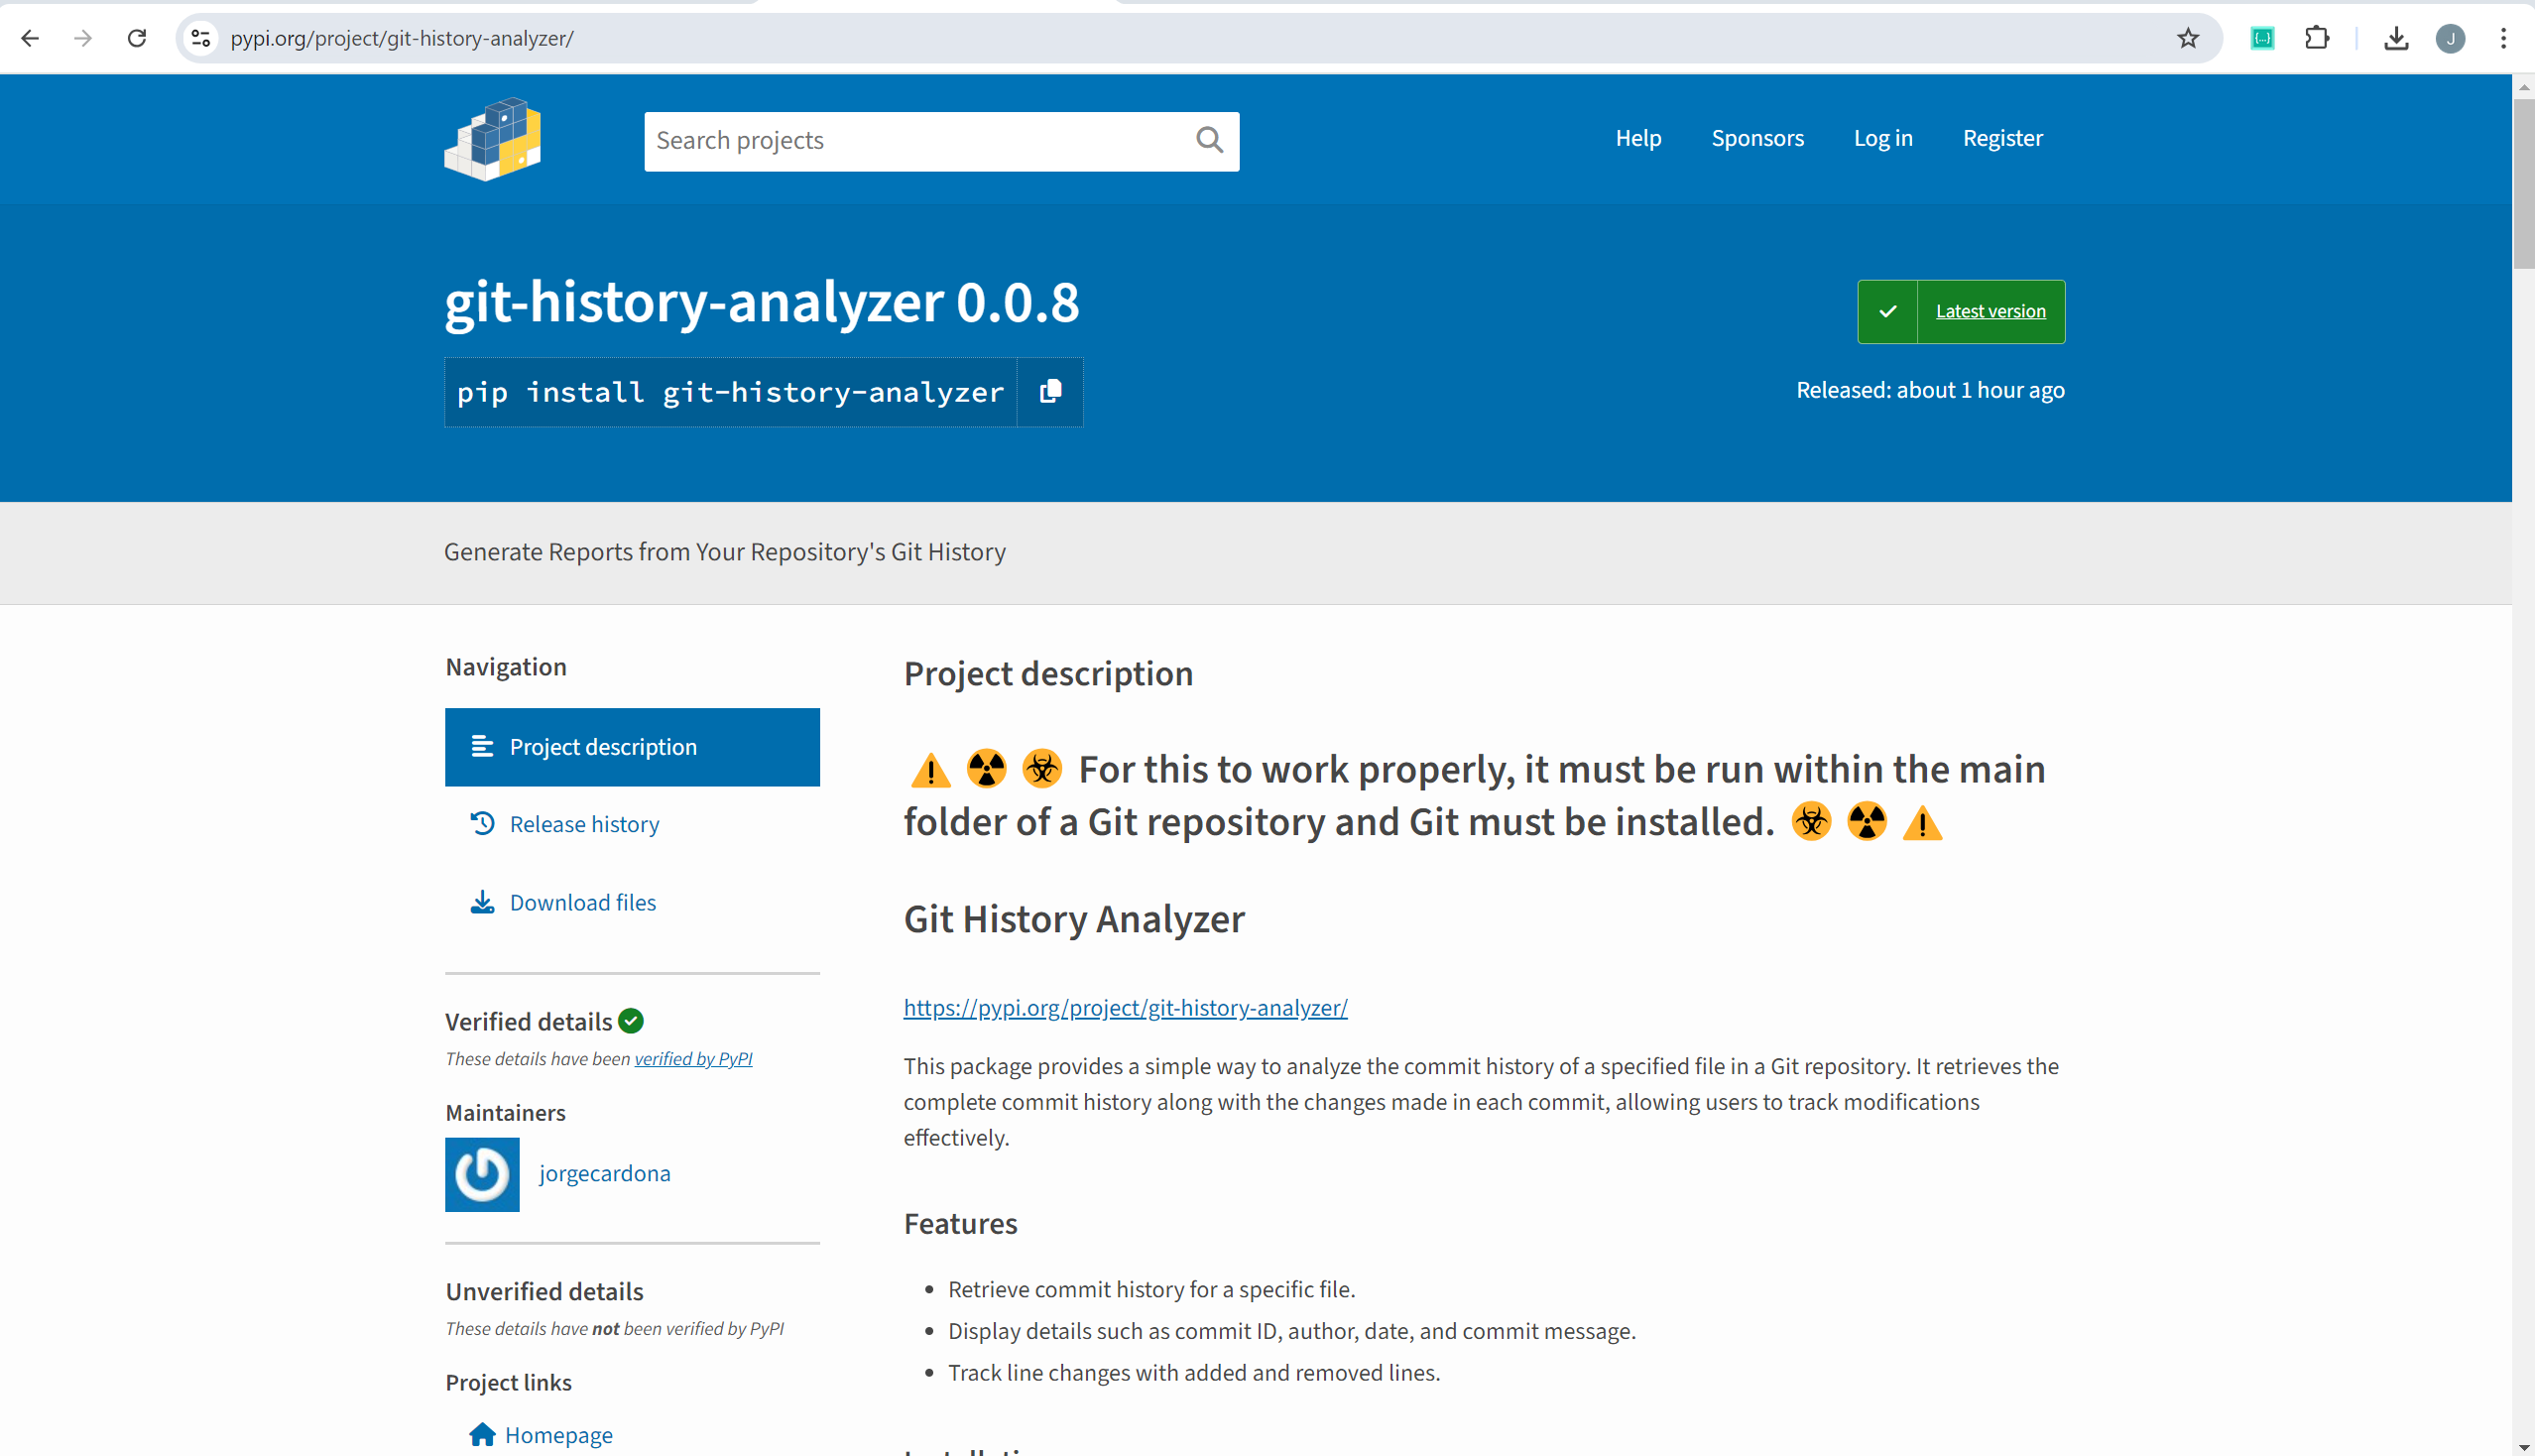Click the Homepage house icon
This screenshot has width=2535, height=1456.
tap(482, 1434)
